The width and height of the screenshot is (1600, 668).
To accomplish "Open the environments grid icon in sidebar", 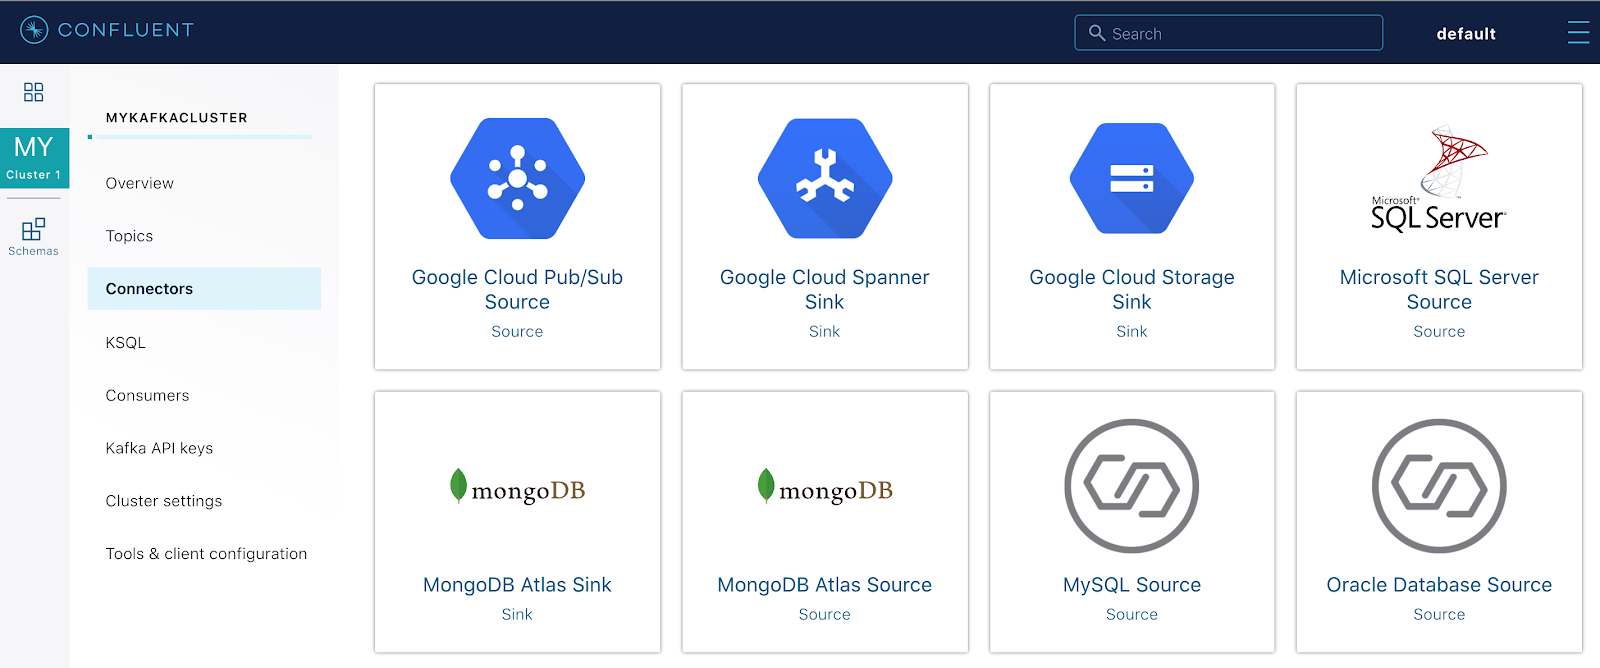I will (x=34, y=92).
